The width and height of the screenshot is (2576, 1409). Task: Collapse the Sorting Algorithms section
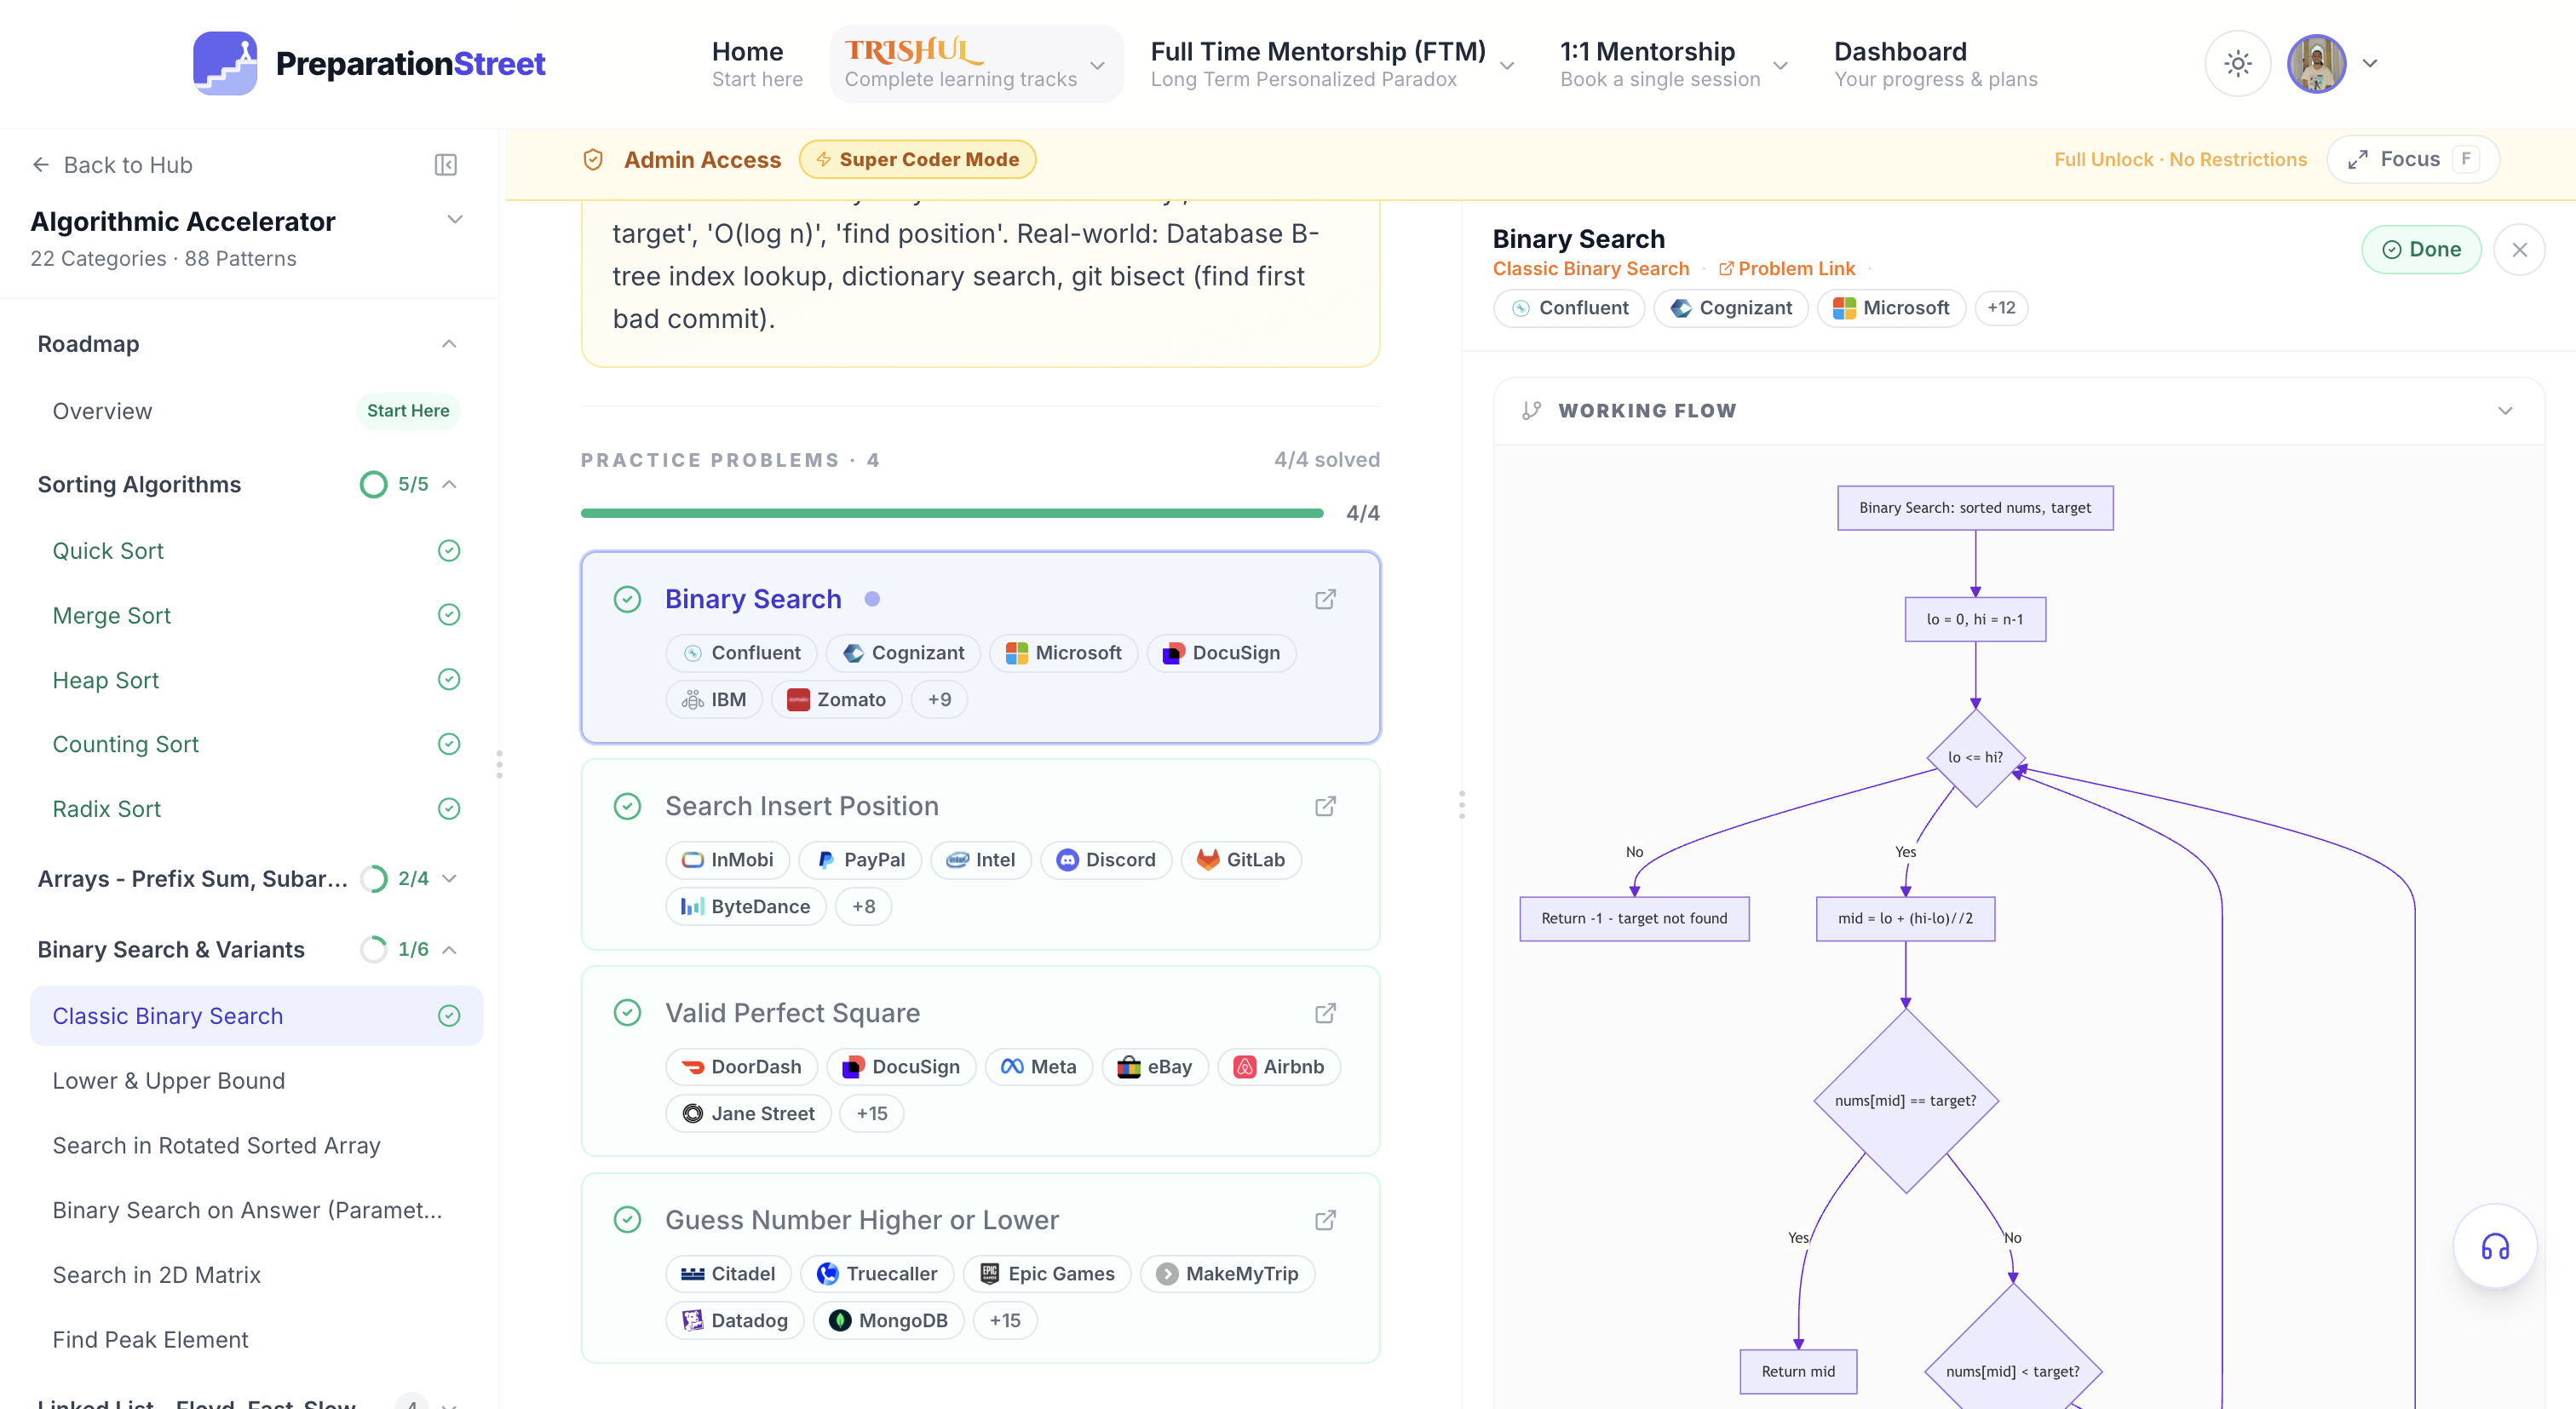449,484
